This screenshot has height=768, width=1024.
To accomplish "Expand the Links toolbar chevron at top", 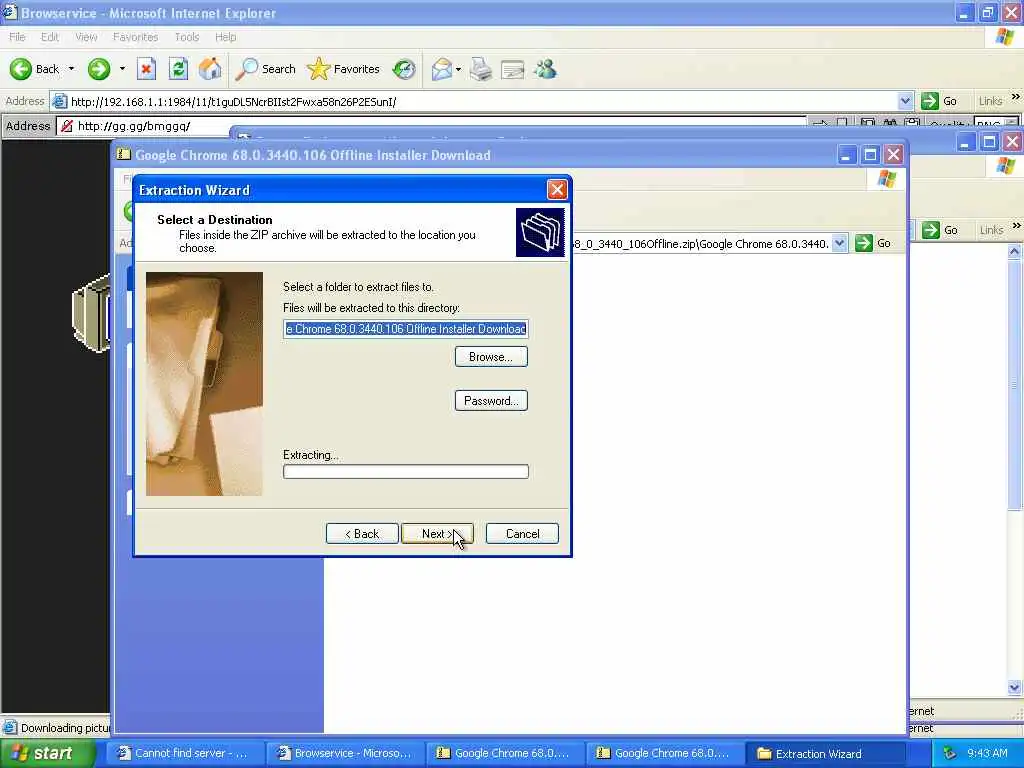I will 1016,97.
